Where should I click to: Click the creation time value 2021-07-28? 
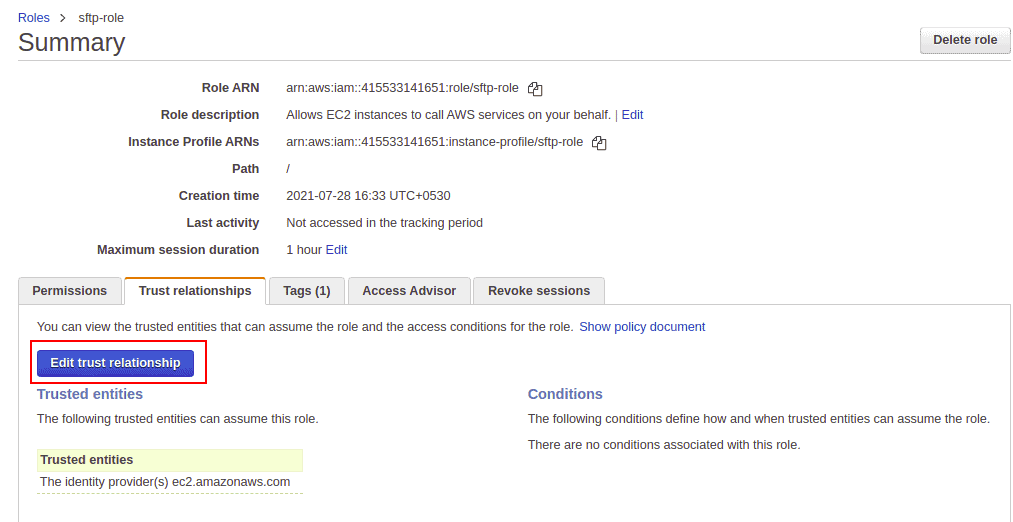click(x=368, y=196)
